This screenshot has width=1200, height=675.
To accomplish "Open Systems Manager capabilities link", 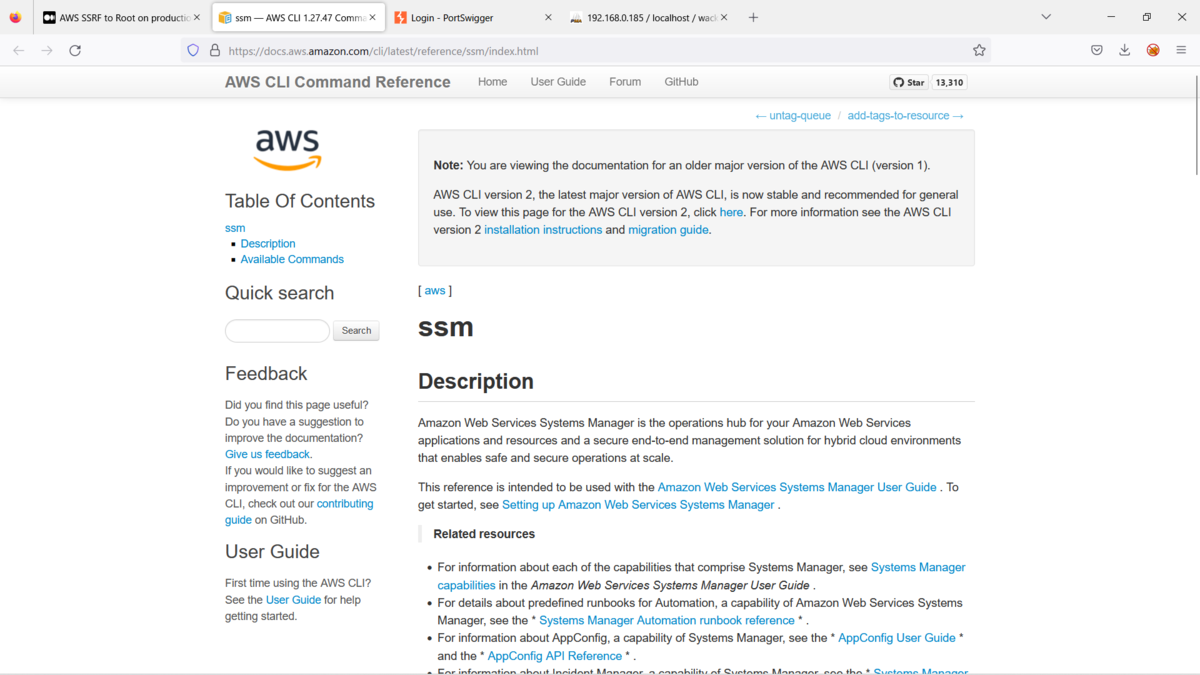I will 701,576.
